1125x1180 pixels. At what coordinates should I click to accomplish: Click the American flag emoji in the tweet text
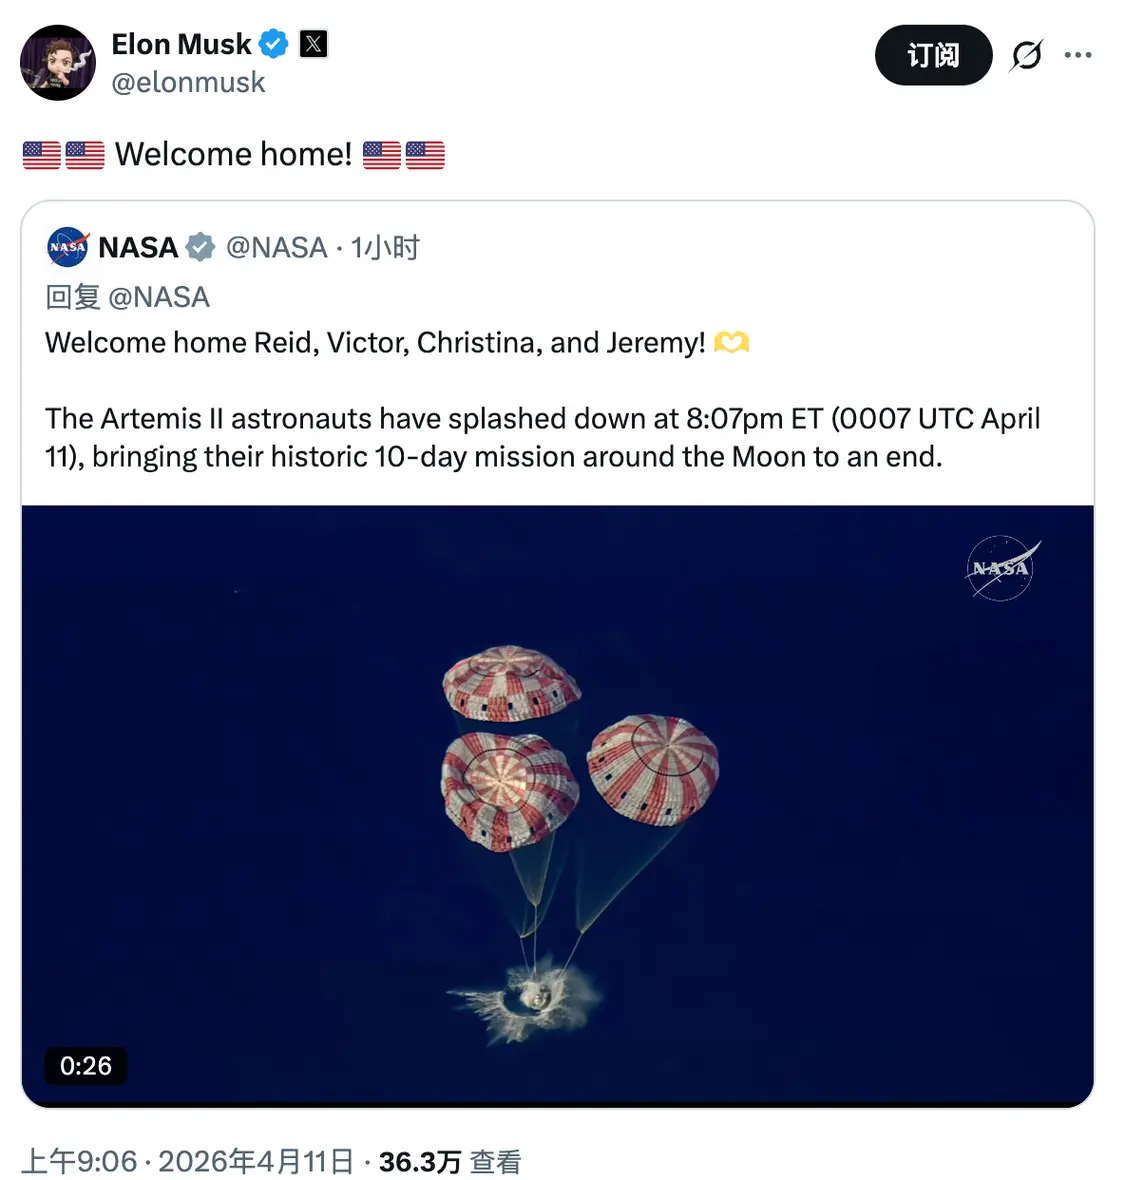(40, 154)
